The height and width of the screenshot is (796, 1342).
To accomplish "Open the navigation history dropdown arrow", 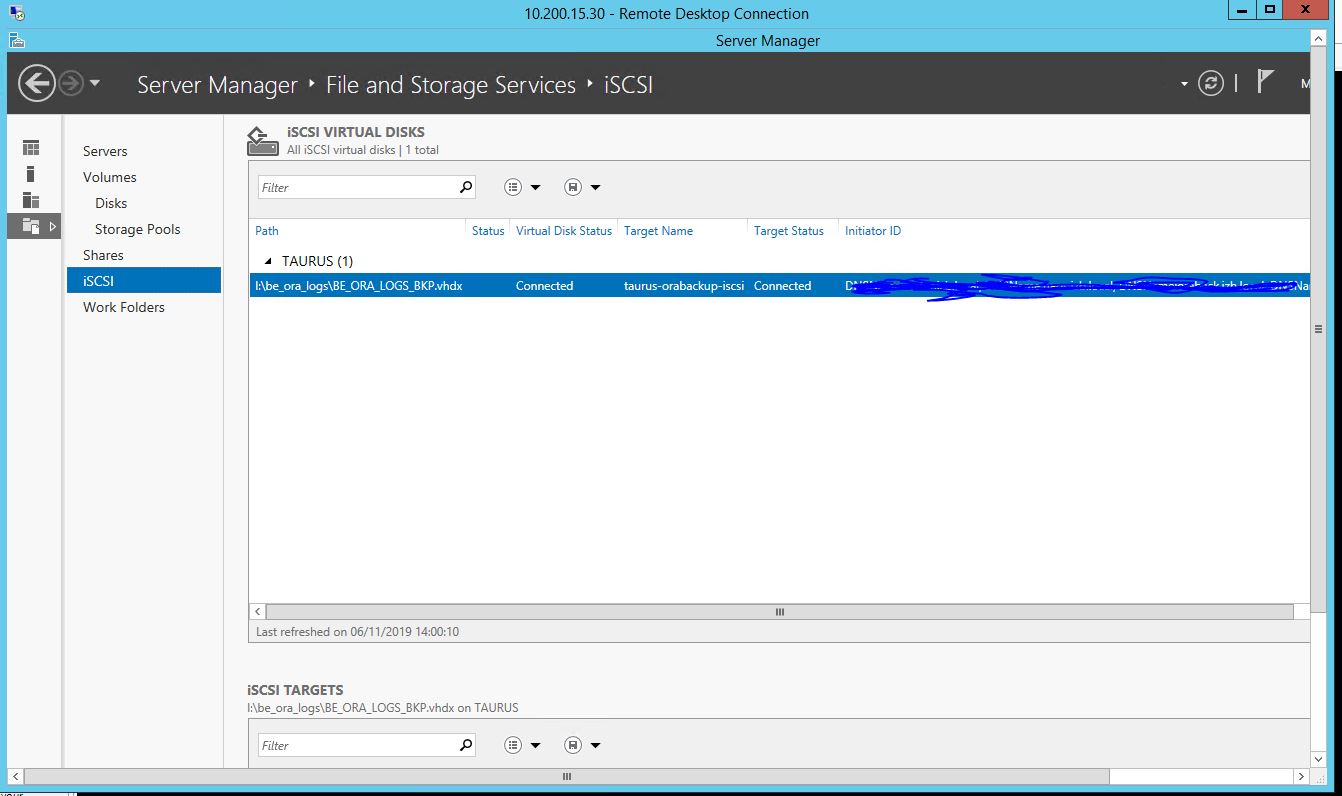I will point(95,83).
